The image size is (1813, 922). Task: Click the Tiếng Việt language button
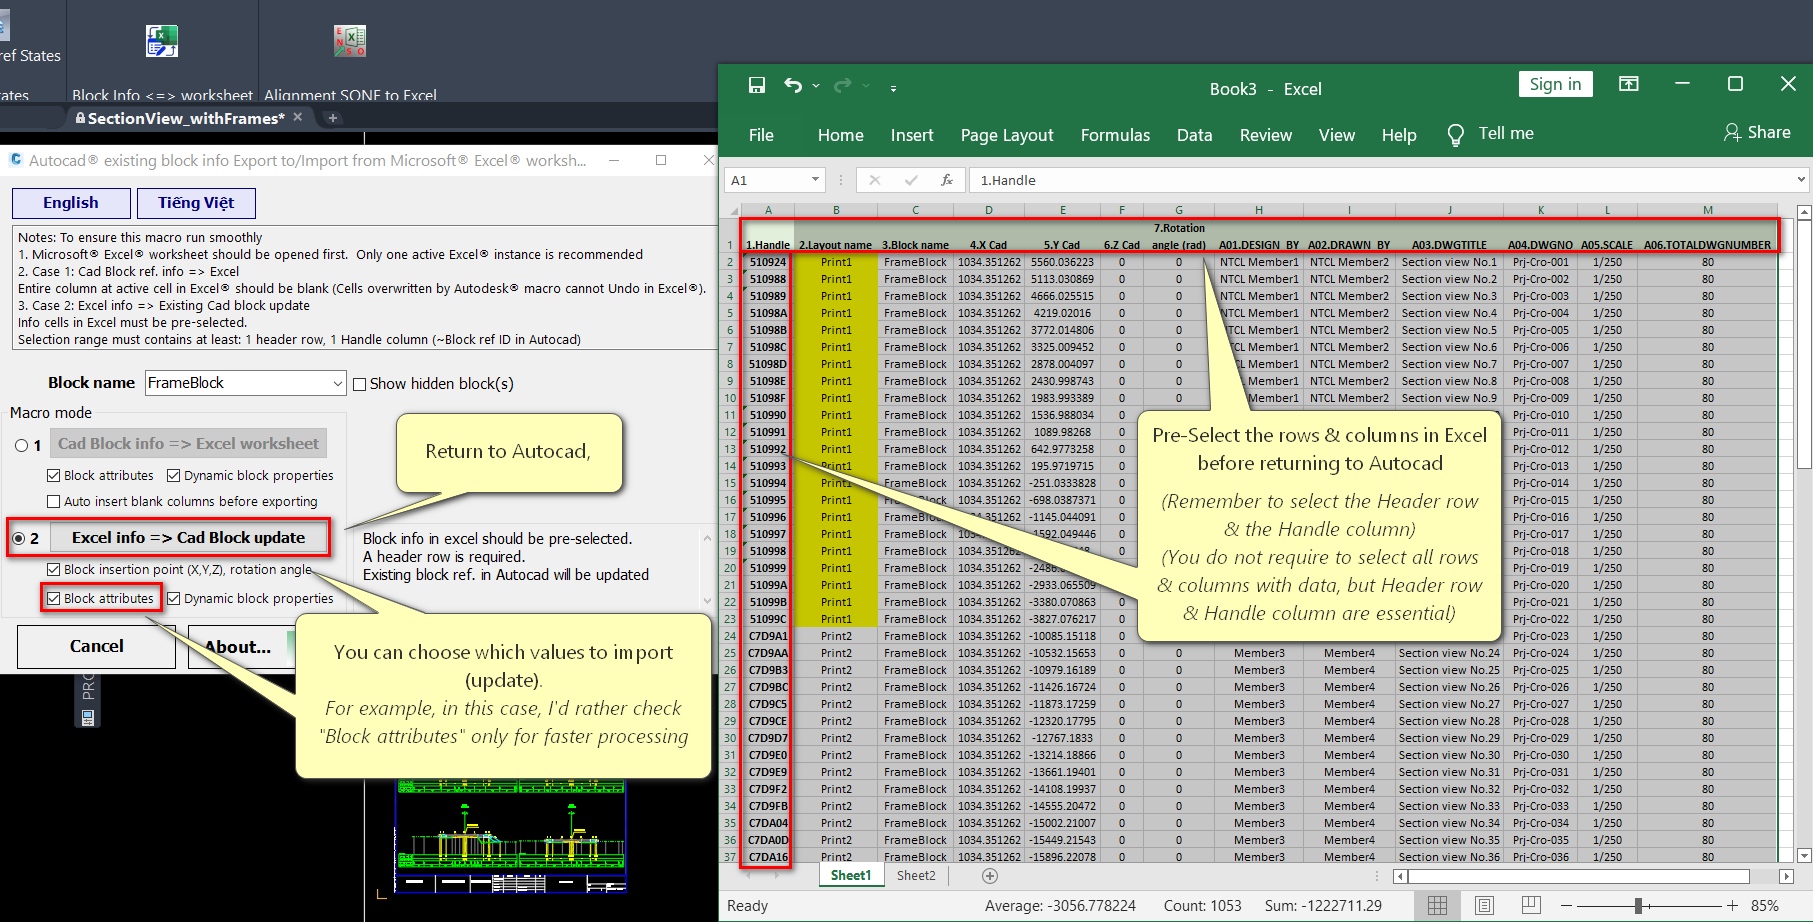(x=196, y=203)
